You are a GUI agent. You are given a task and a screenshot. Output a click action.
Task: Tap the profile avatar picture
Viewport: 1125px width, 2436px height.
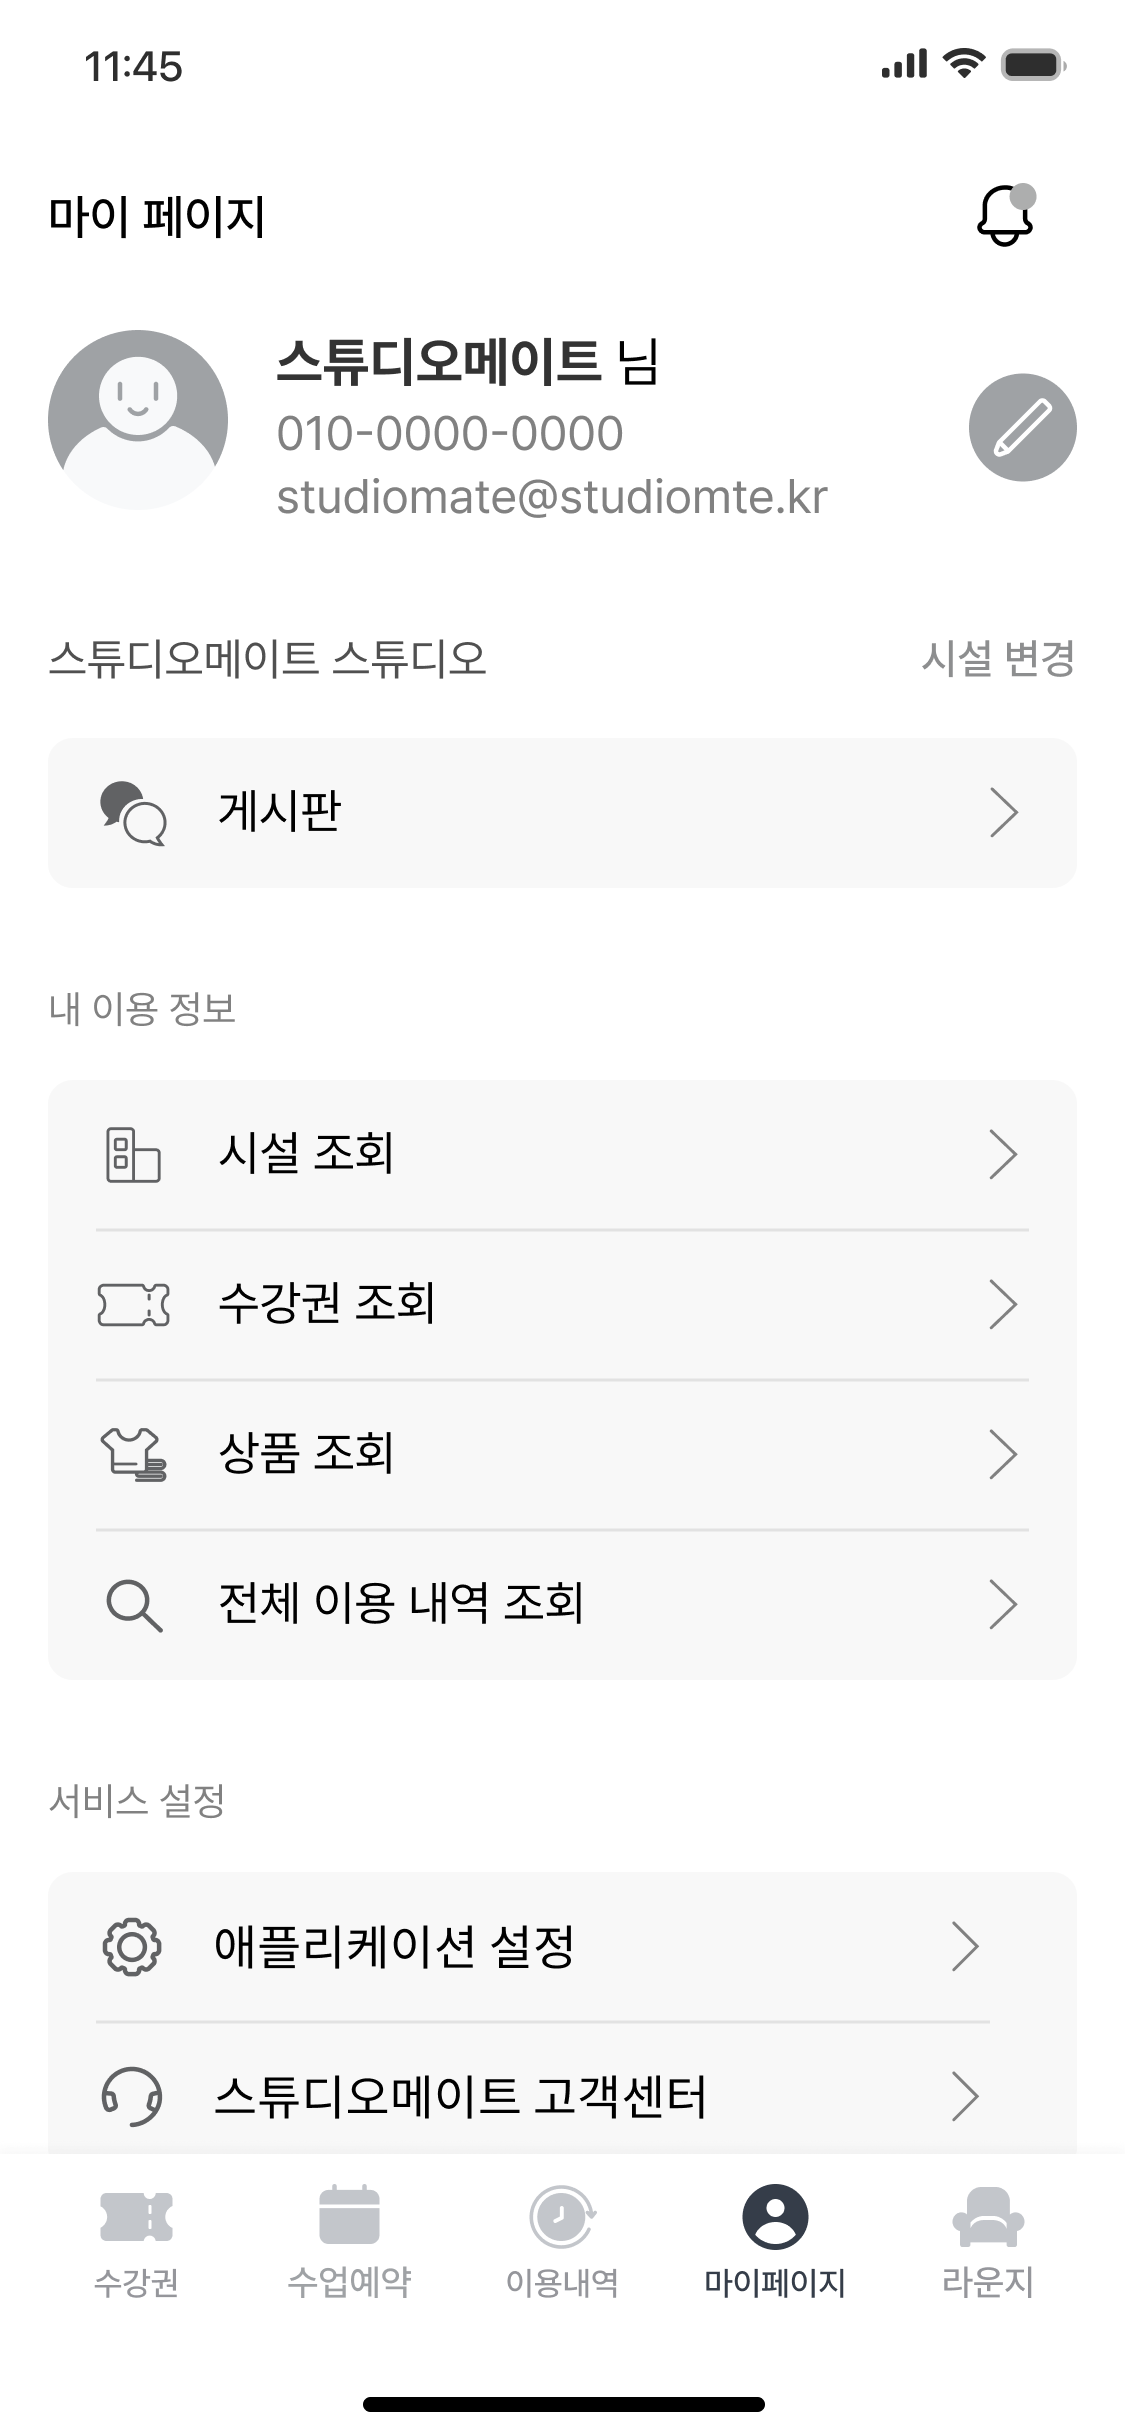tap(138, 420)
